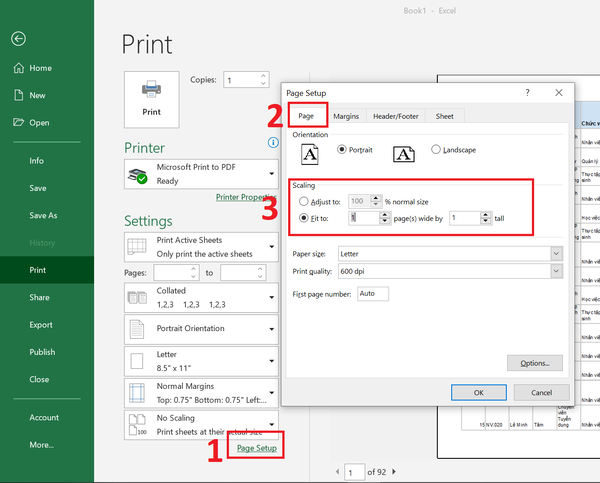Open Account in sidebar
This screenshot has width=600, height=483.
(x=44, y=418)
